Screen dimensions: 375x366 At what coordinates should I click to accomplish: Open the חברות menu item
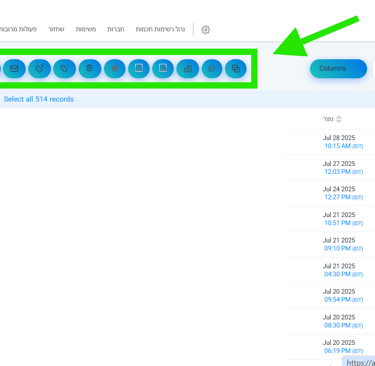116,29
